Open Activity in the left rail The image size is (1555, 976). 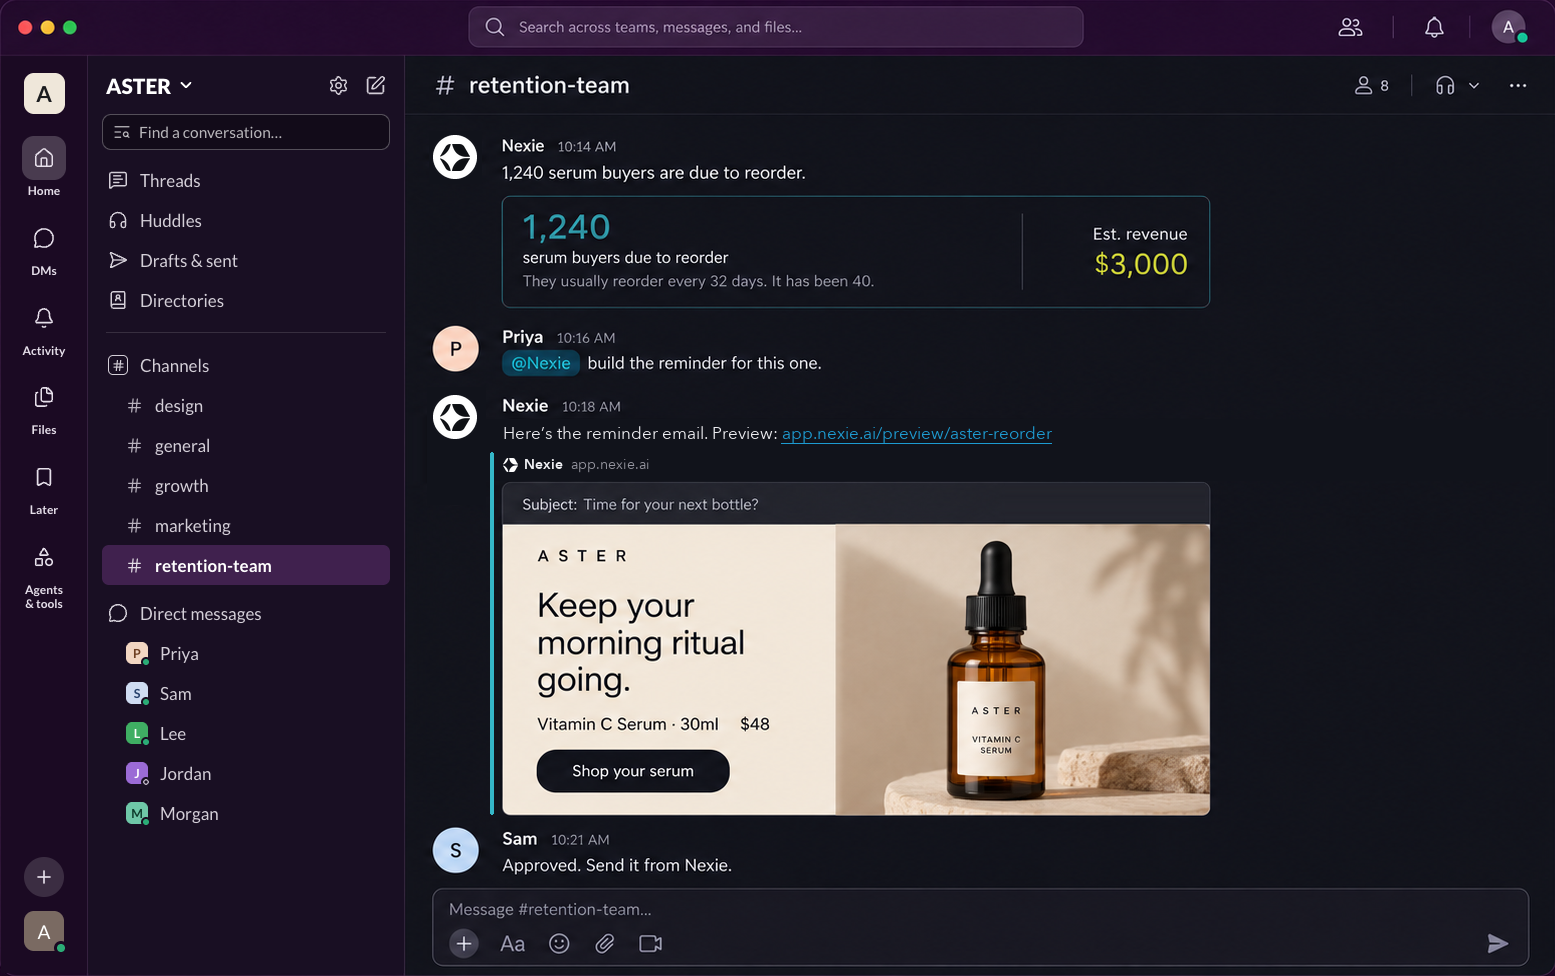(44, 330)
